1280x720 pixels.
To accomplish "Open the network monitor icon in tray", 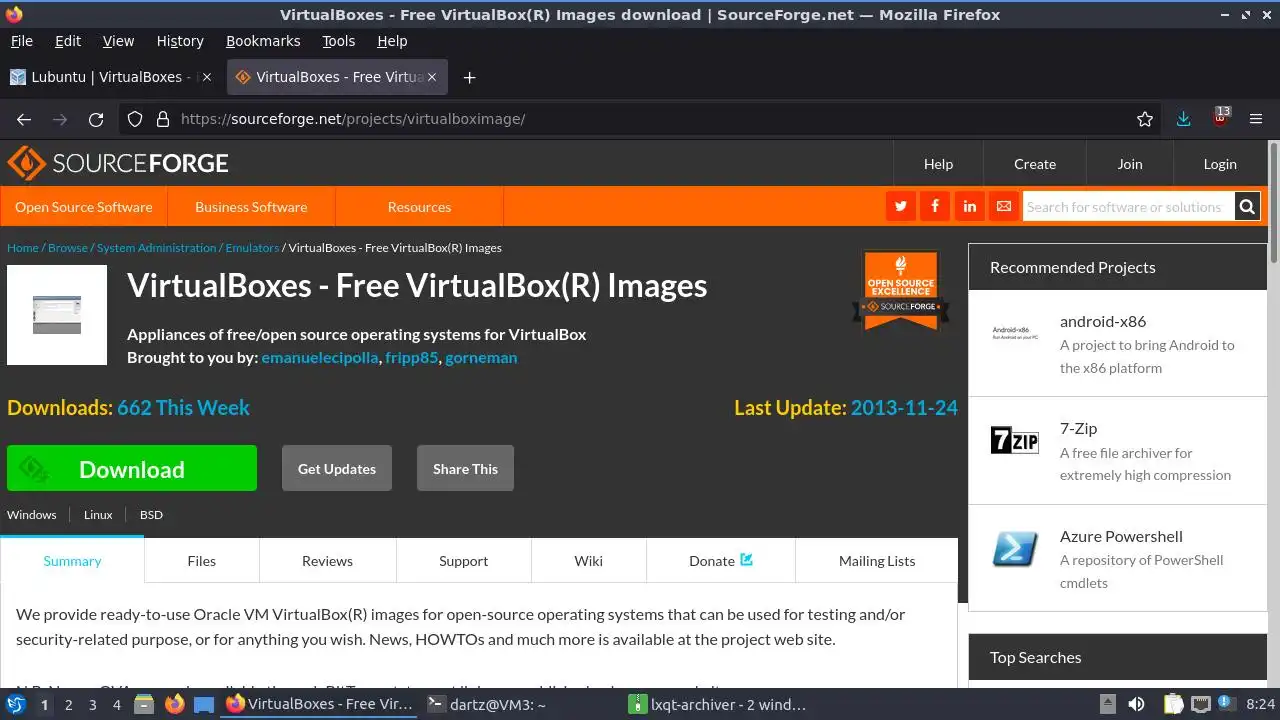I will click(x=1201, y=704).
